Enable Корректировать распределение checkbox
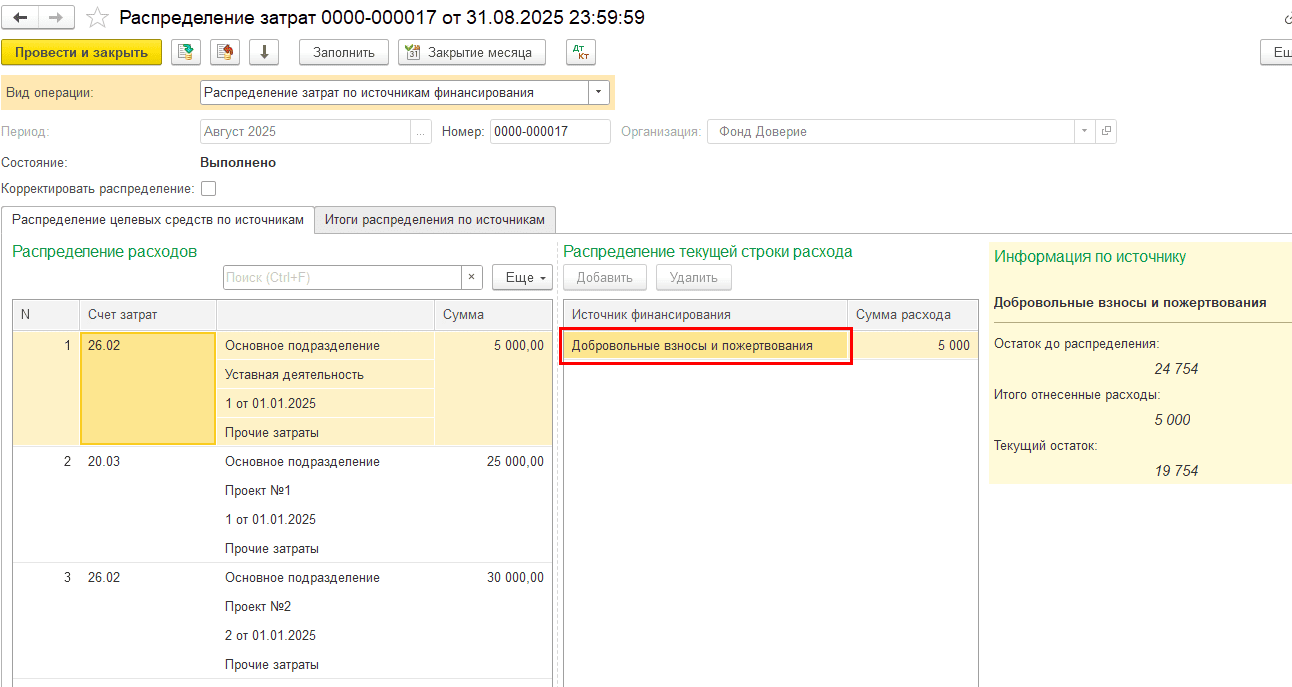 coord(208,188)
